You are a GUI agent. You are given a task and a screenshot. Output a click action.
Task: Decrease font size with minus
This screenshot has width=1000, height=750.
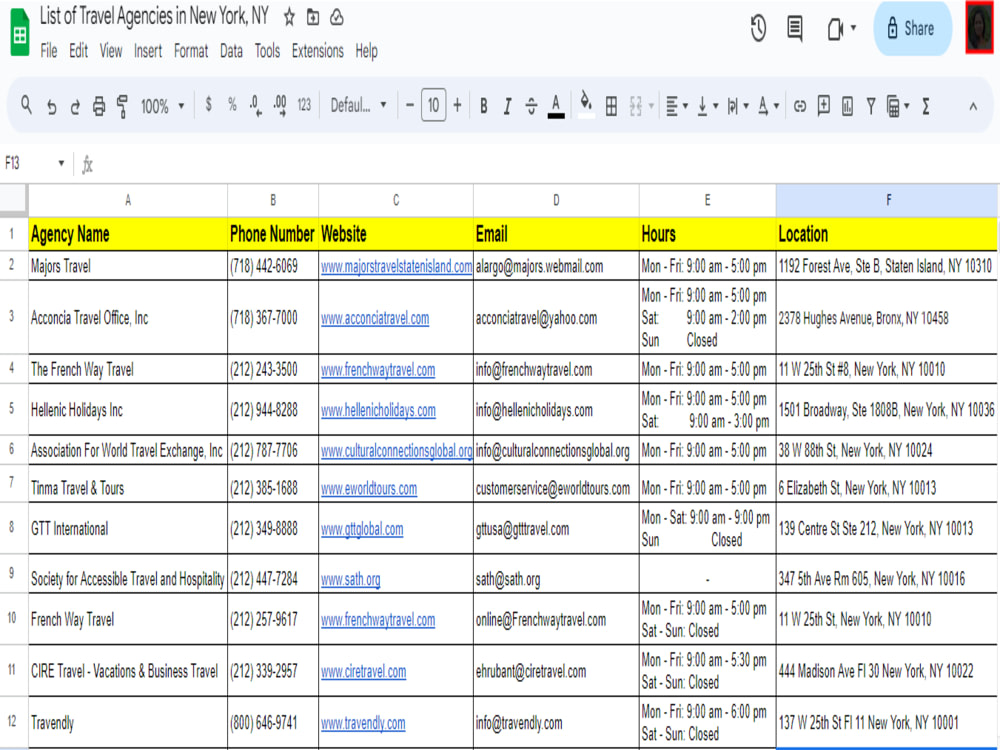(410, 105)
